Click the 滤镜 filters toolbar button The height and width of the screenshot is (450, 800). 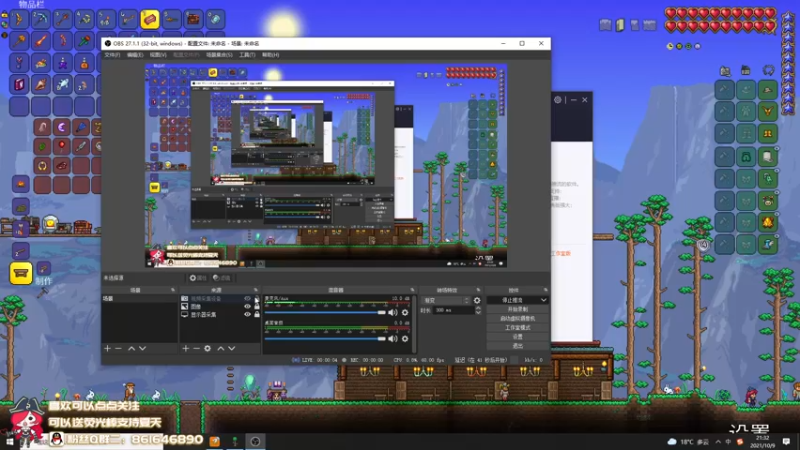point(222,278)
